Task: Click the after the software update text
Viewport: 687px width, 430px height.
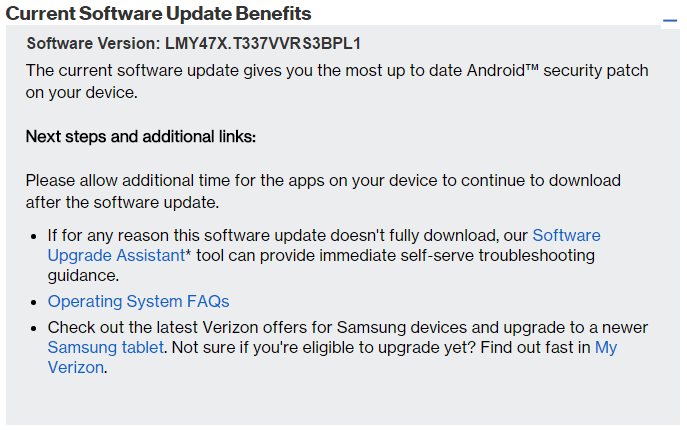Action: coord(121,201)
